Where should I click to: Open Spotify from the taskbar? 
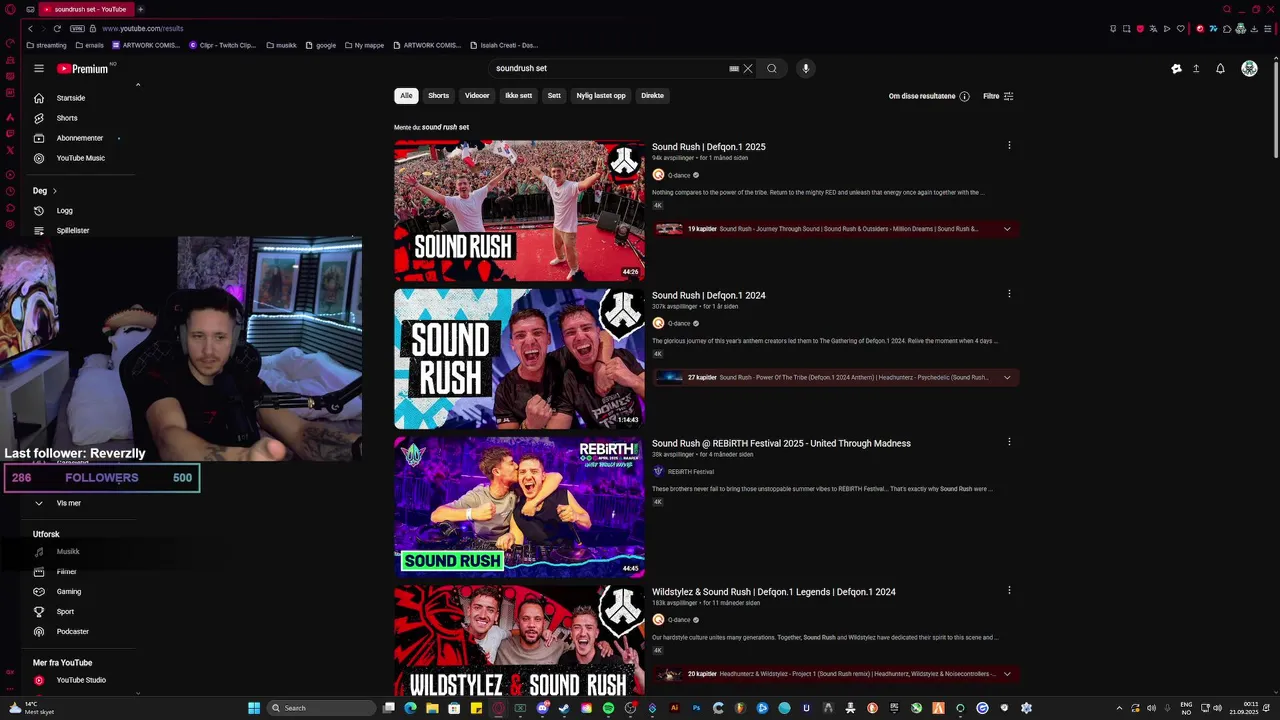point(608,708)
